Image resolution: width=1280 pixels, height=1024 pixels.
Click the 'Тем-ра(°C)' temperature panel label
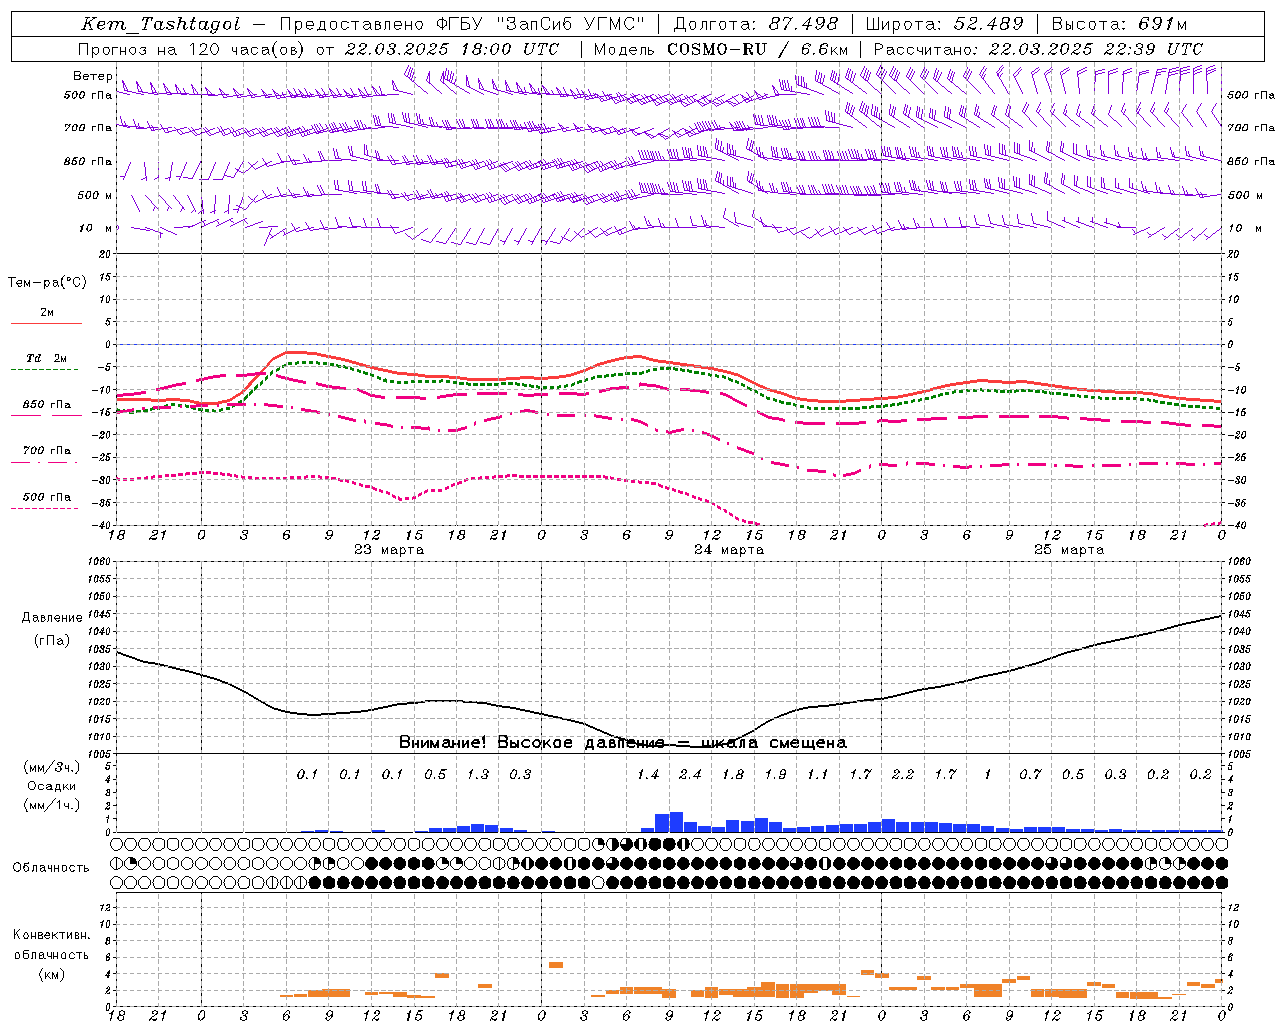click(47, 283)
